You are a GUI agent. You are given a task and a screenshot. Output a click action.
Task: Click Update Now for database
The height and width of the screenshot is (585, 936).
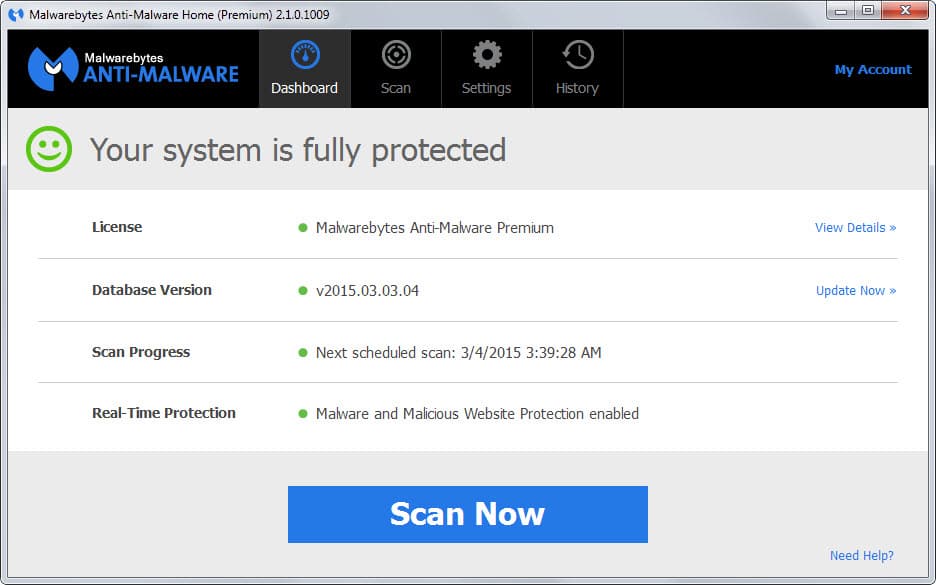(x=856, y=291)
